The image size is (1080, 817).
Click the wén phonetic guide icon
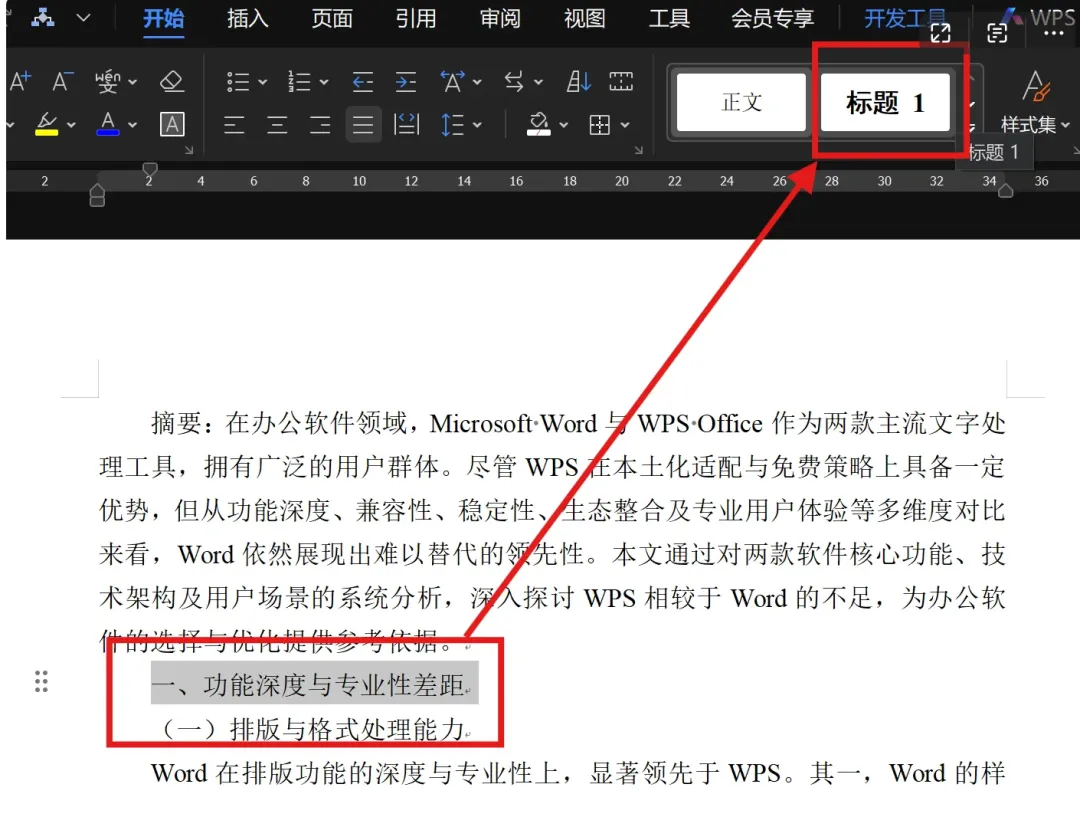pos(107,81)
